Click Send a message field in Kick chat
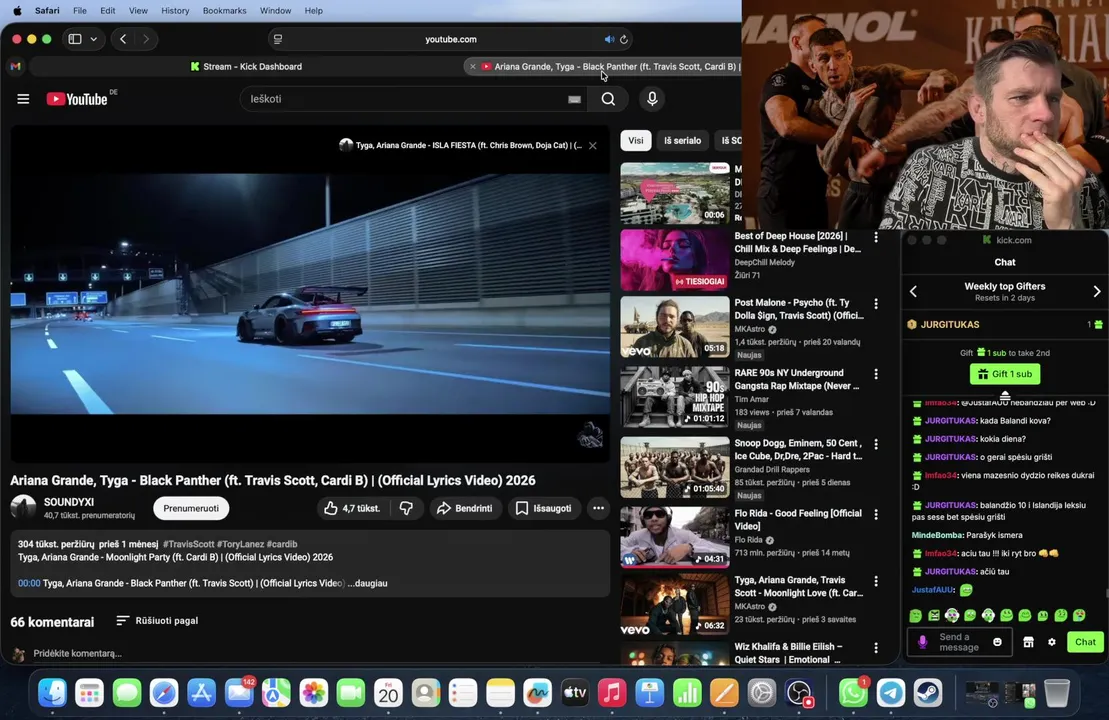1109x720 pixels. point(959,642)
